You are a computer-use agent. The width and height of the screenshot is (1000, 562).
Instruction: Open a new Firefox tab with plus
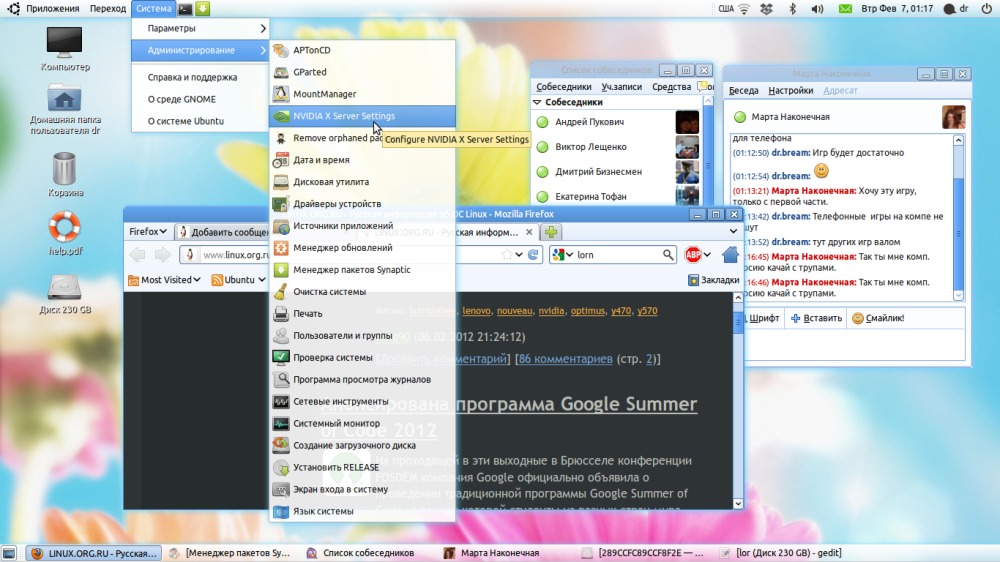551,232
